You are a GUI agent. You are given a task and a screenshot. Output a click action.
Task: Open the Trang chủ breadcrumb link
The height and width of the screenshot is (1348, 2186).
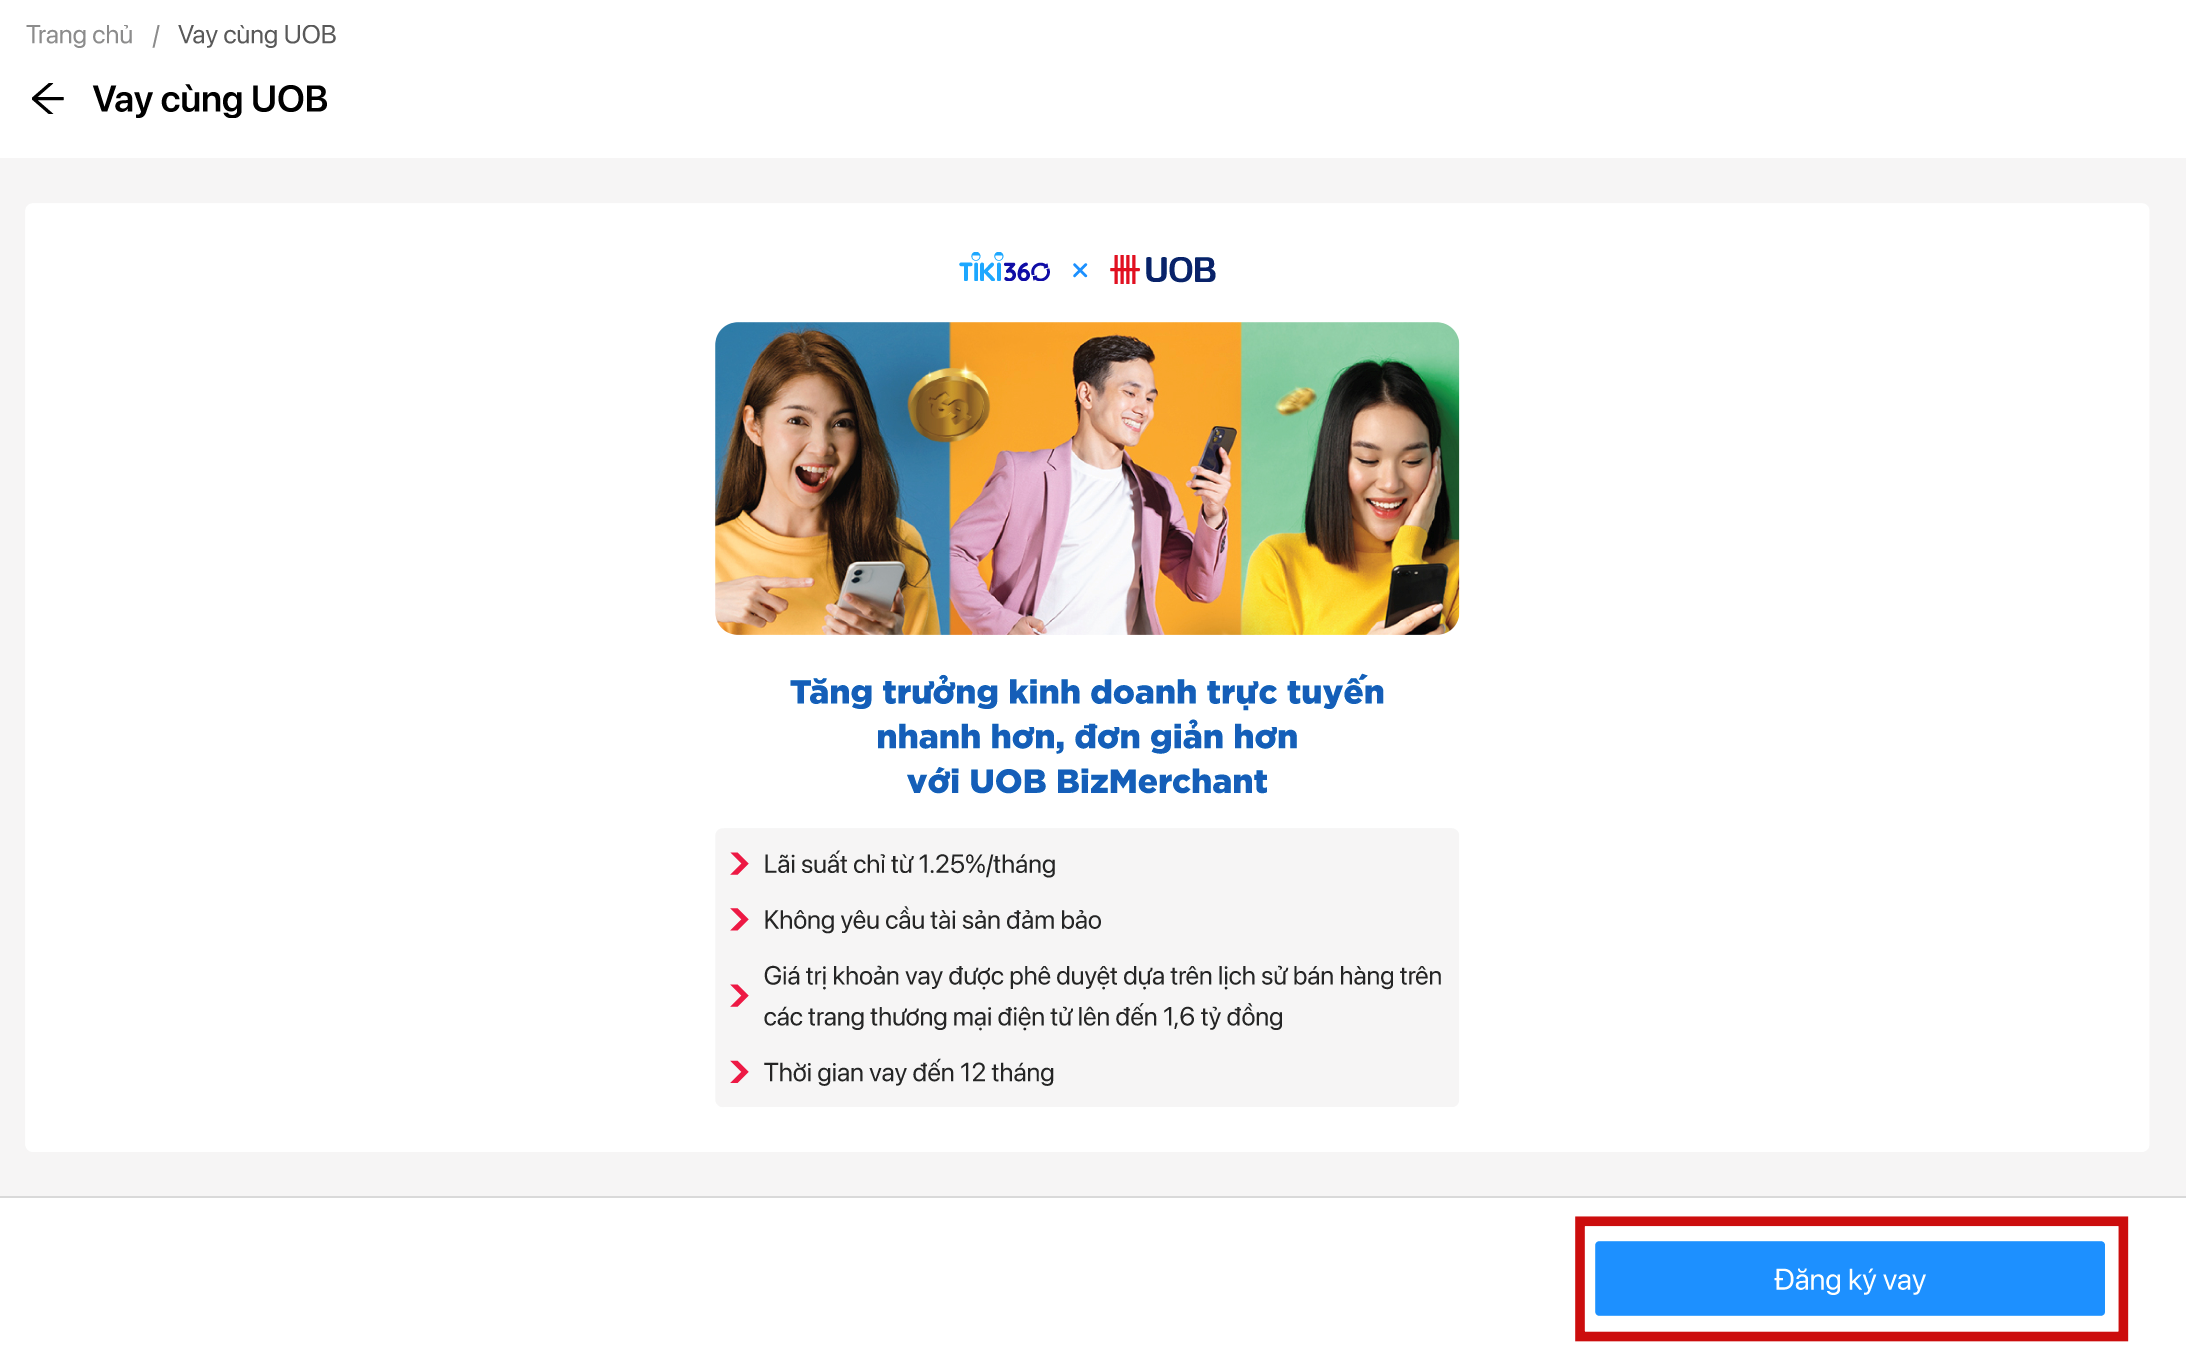(x=79, y=35)
